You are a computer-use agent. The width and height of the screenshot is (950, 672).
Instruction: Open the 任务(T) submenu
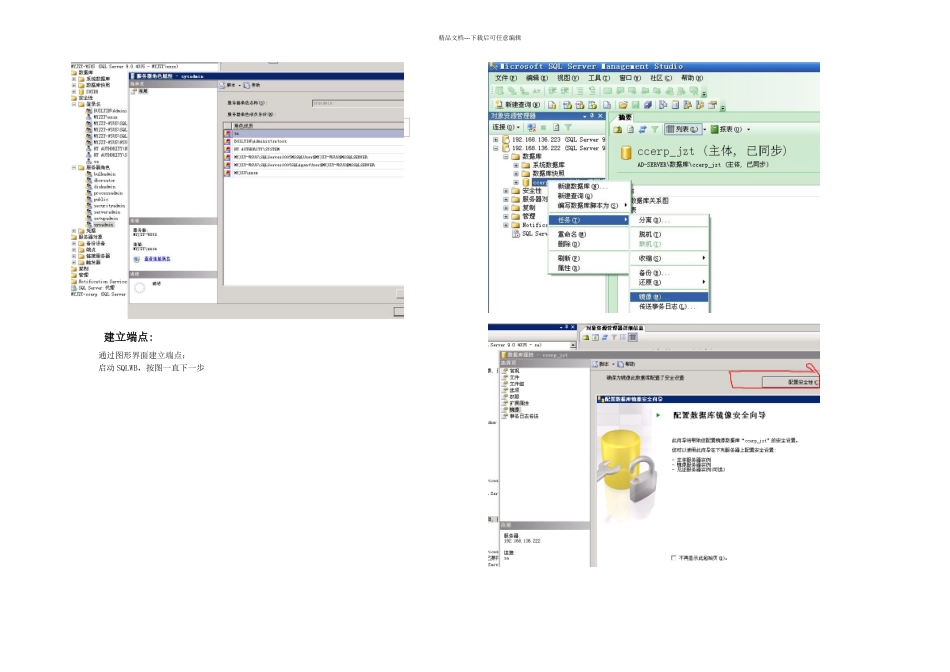click(x=588, y=220)
